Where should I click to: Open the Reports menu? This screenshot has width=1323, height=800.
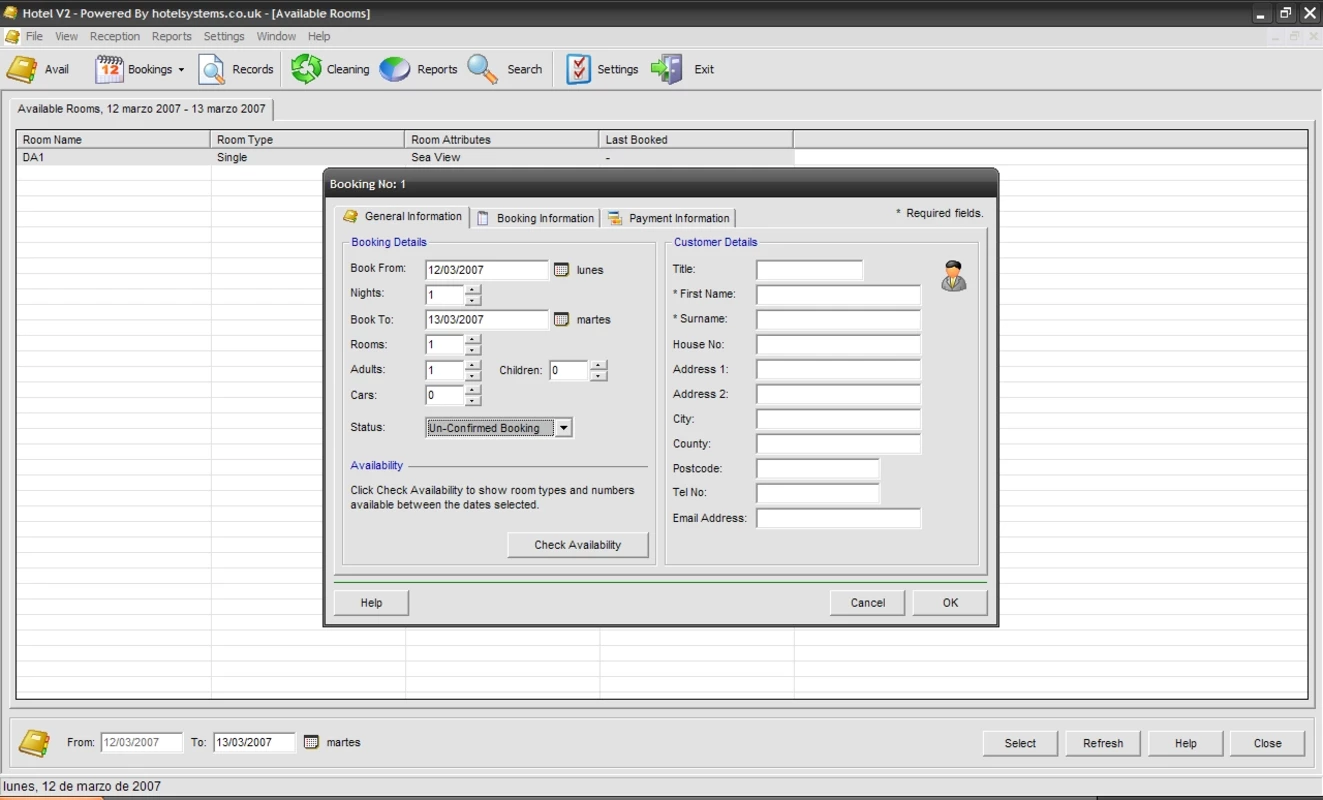click(x=172, y=36)
